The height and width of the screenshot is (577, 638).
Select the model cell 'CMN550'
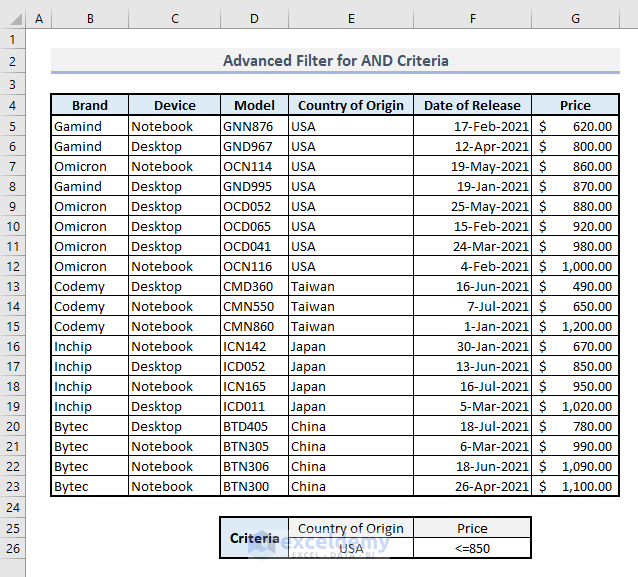point(254,306)
